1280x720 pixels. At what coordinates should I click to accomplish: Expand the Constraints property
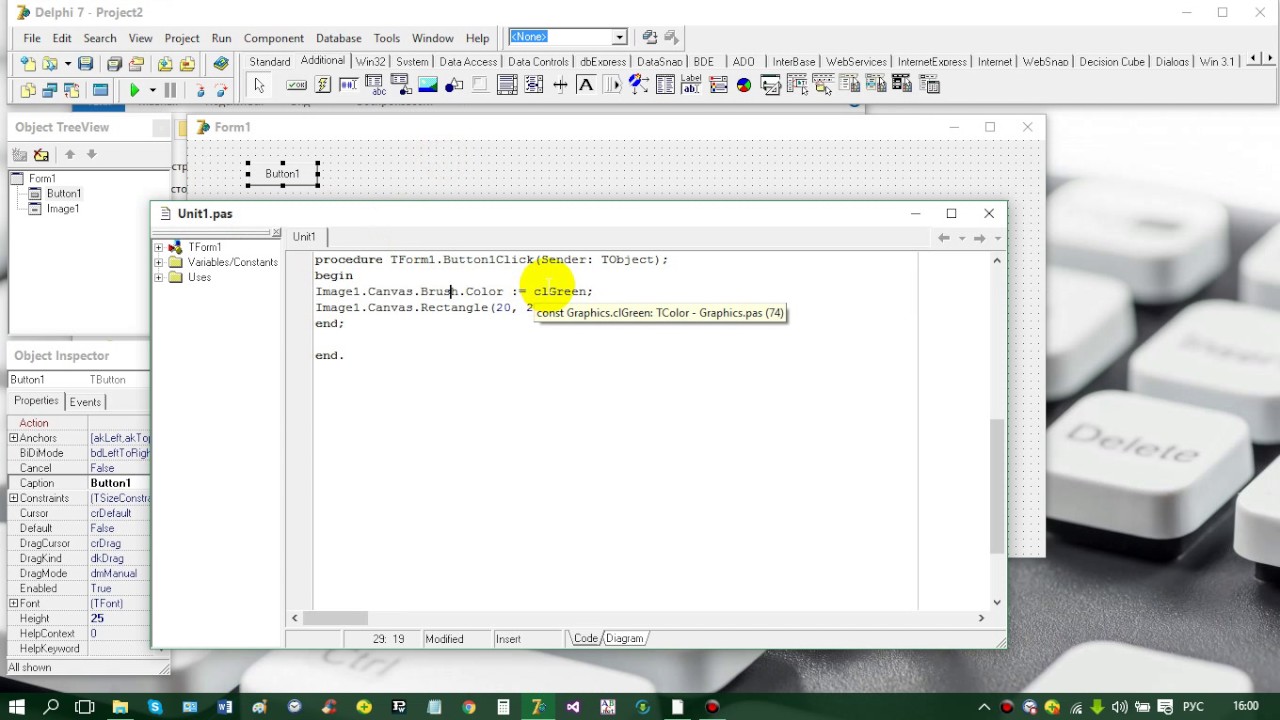click(x=13, y=498)
